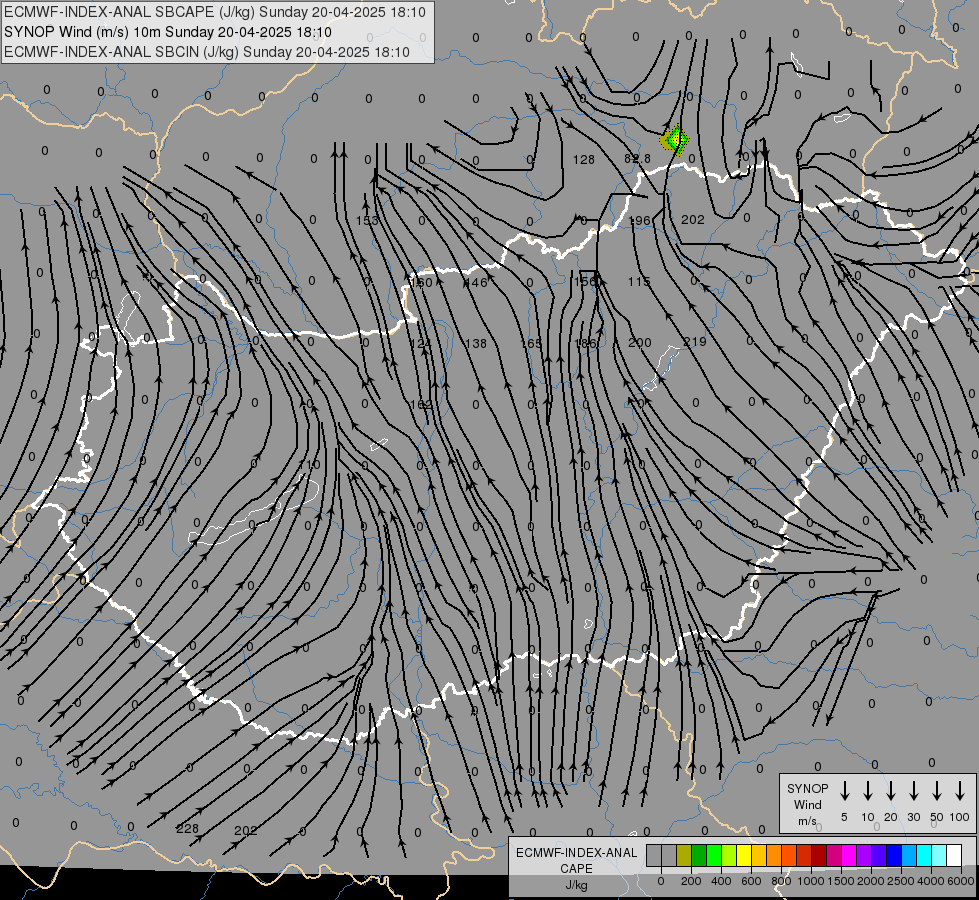Click the map value '165'
Screen dimensions: 979x900
[x=531, y=344]
